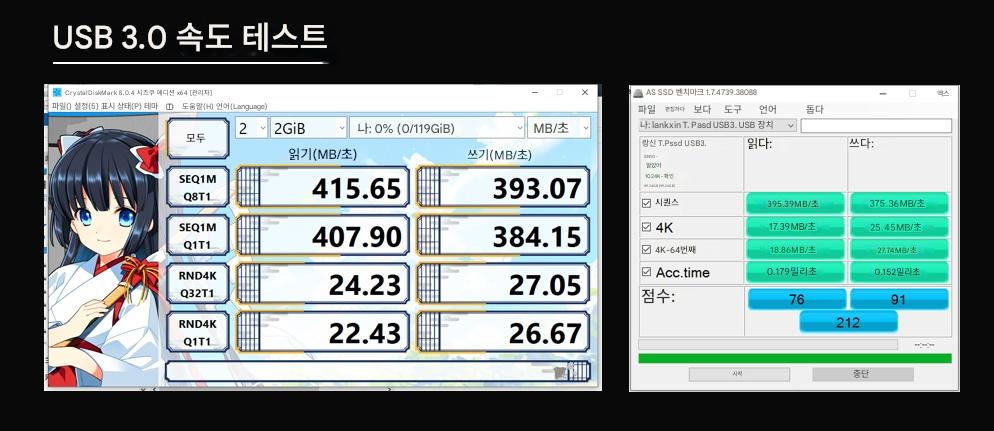This screenshot has width=994, height=431.
Task: Uncheck the 시퀀스 (Seq) test checkbox
Action: coord(646,204)
